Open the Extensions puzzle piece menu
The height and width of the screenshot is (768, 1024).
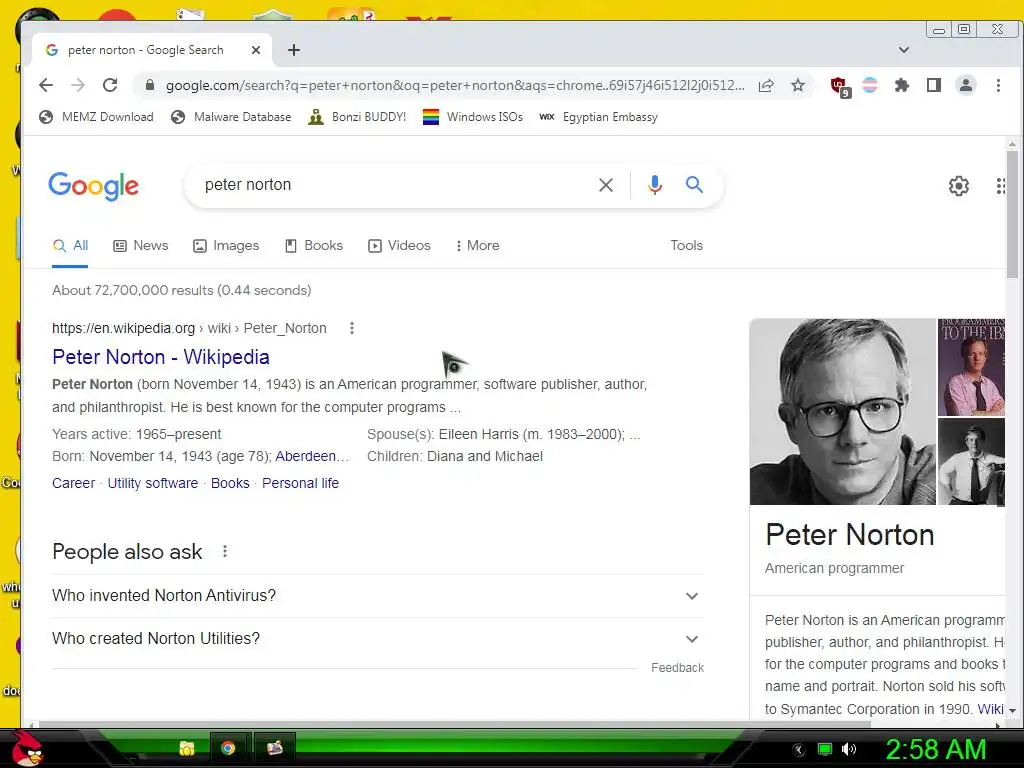pyautogui.click(x=902, y=85)
